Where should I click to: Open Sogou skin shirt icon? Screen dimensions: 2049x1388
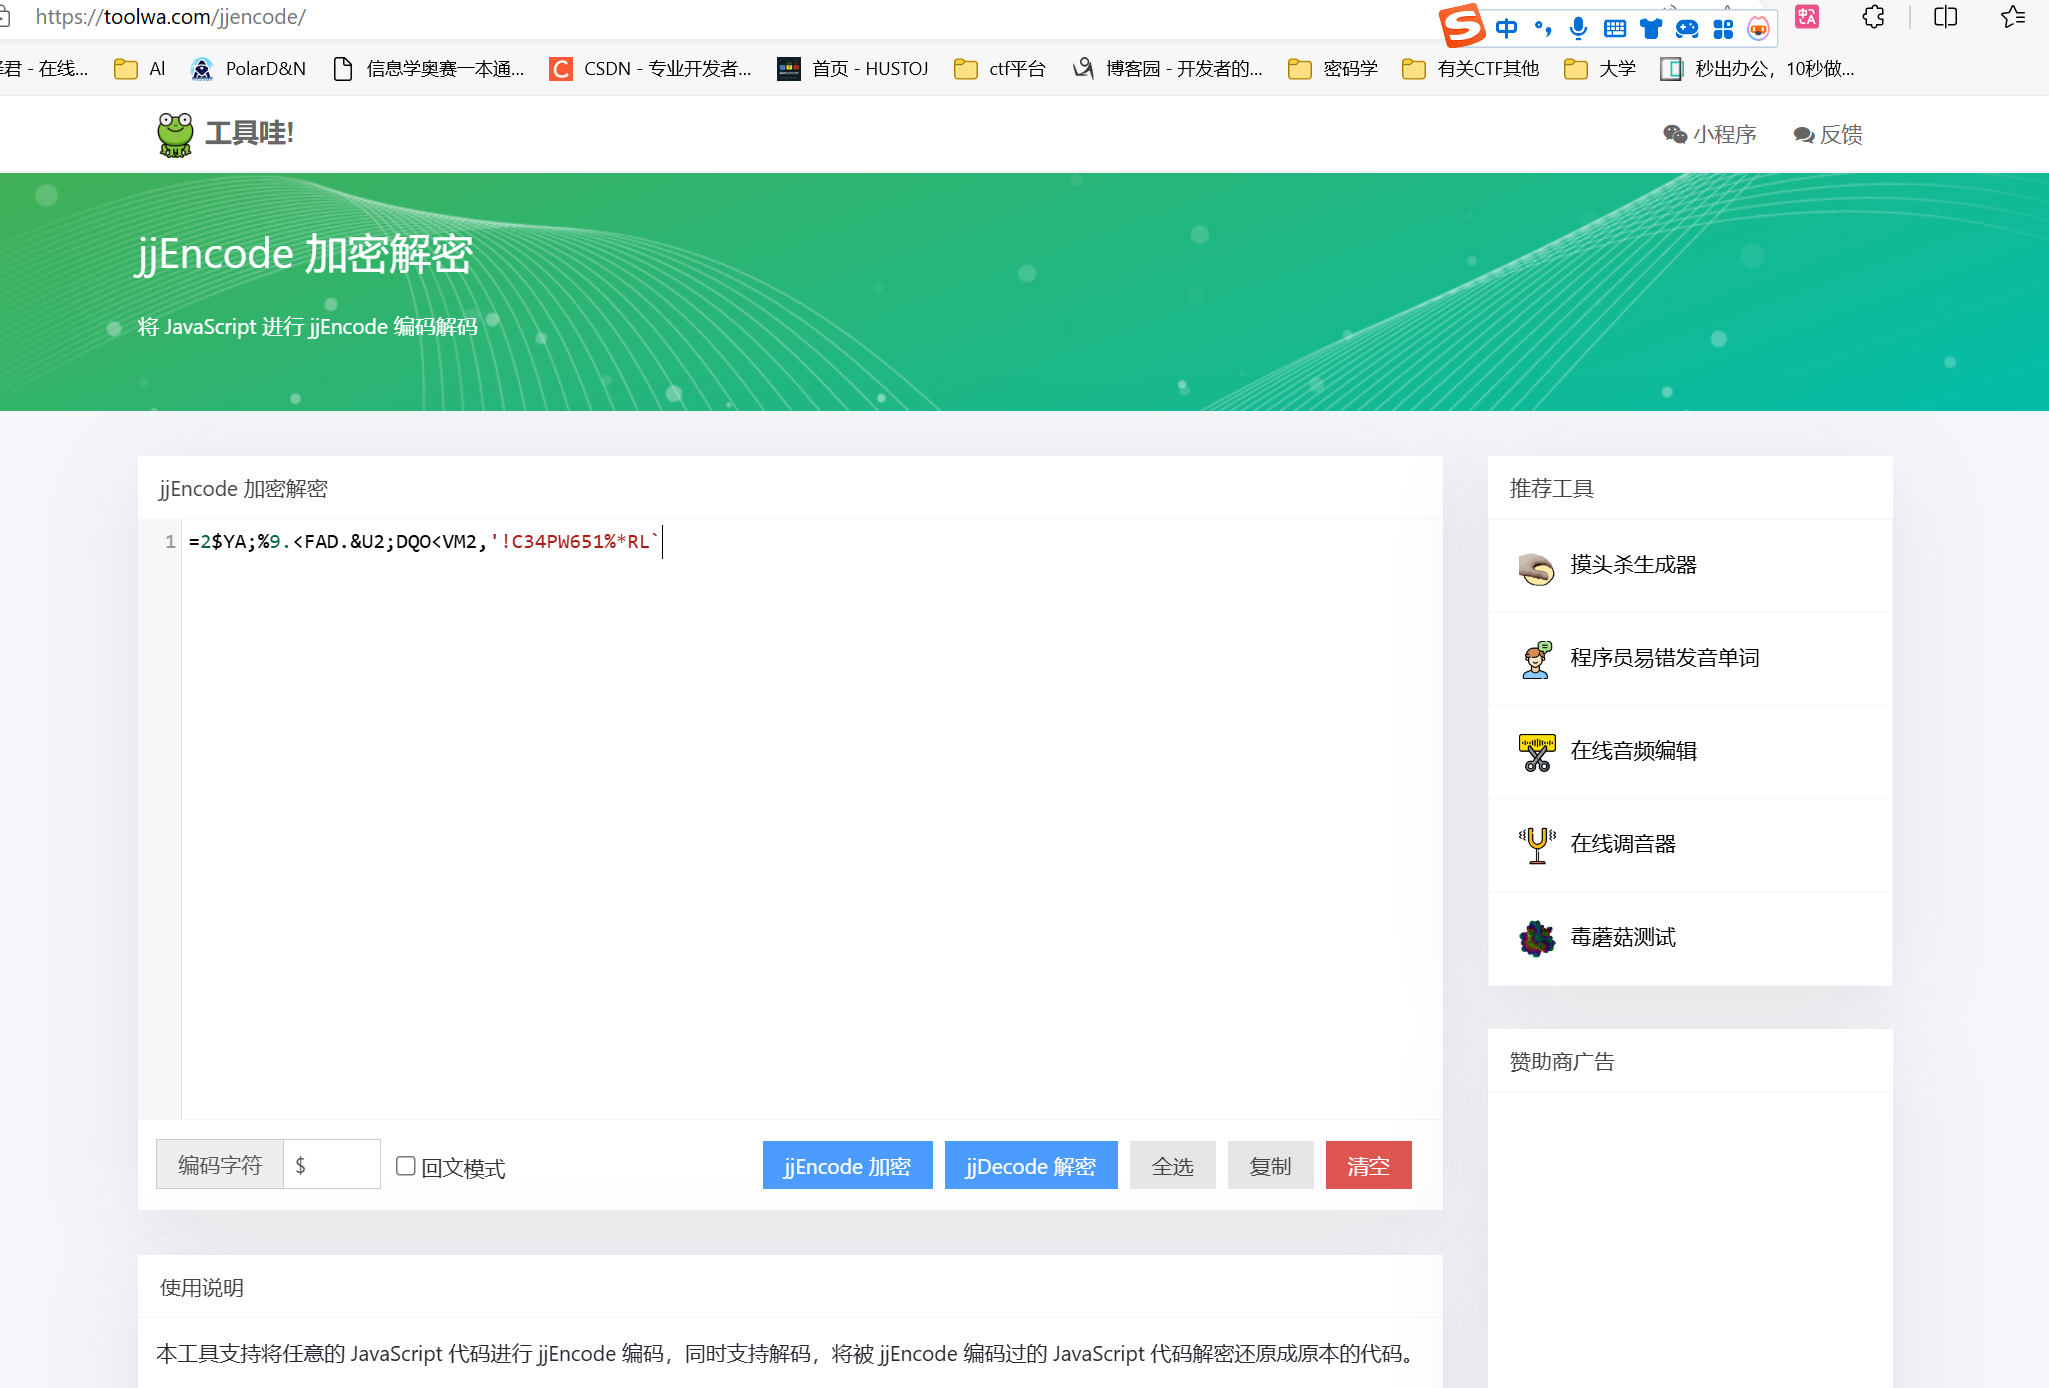click(x=1650, y=28)
